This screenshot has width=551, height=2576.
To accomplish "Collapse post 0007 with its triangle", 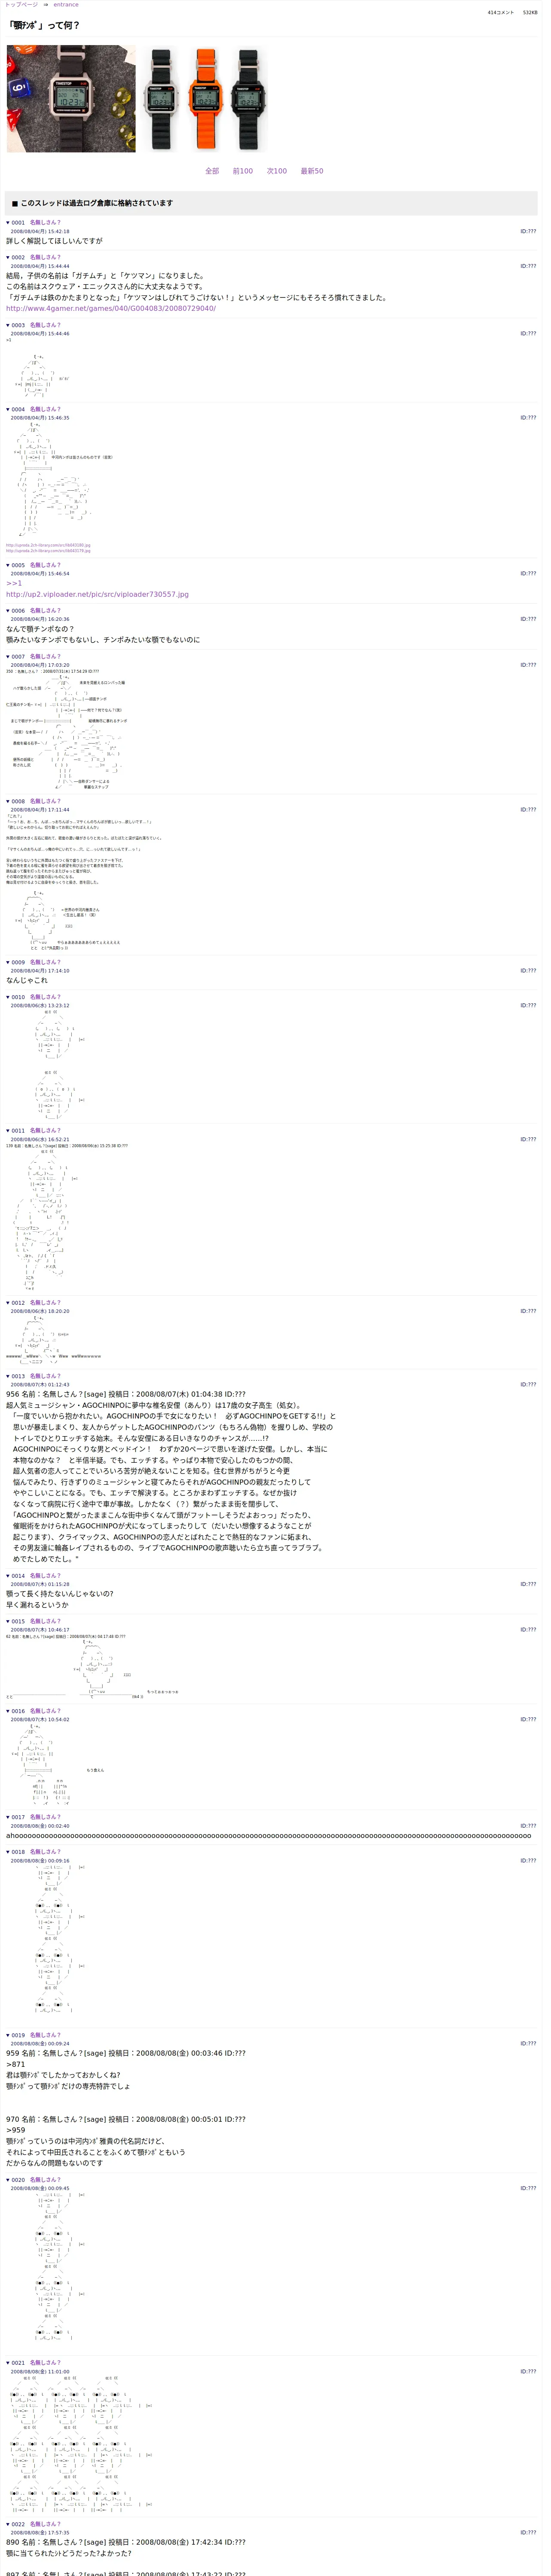I will [8, 657].
